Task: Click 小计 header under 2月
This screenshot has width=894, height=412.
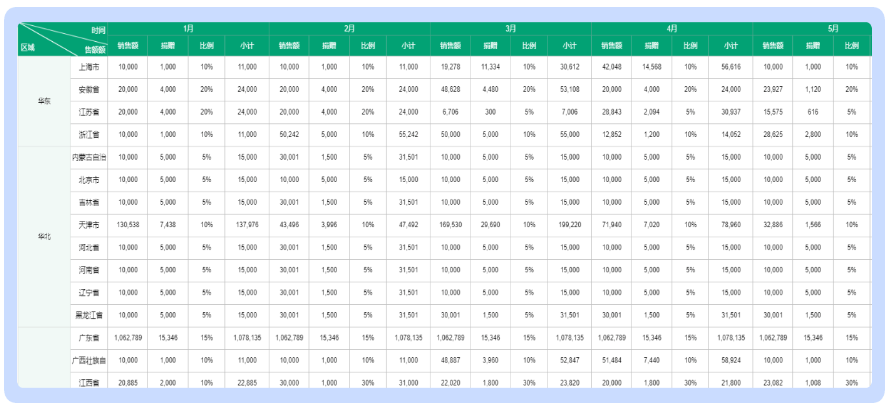Action: point(408,45)
